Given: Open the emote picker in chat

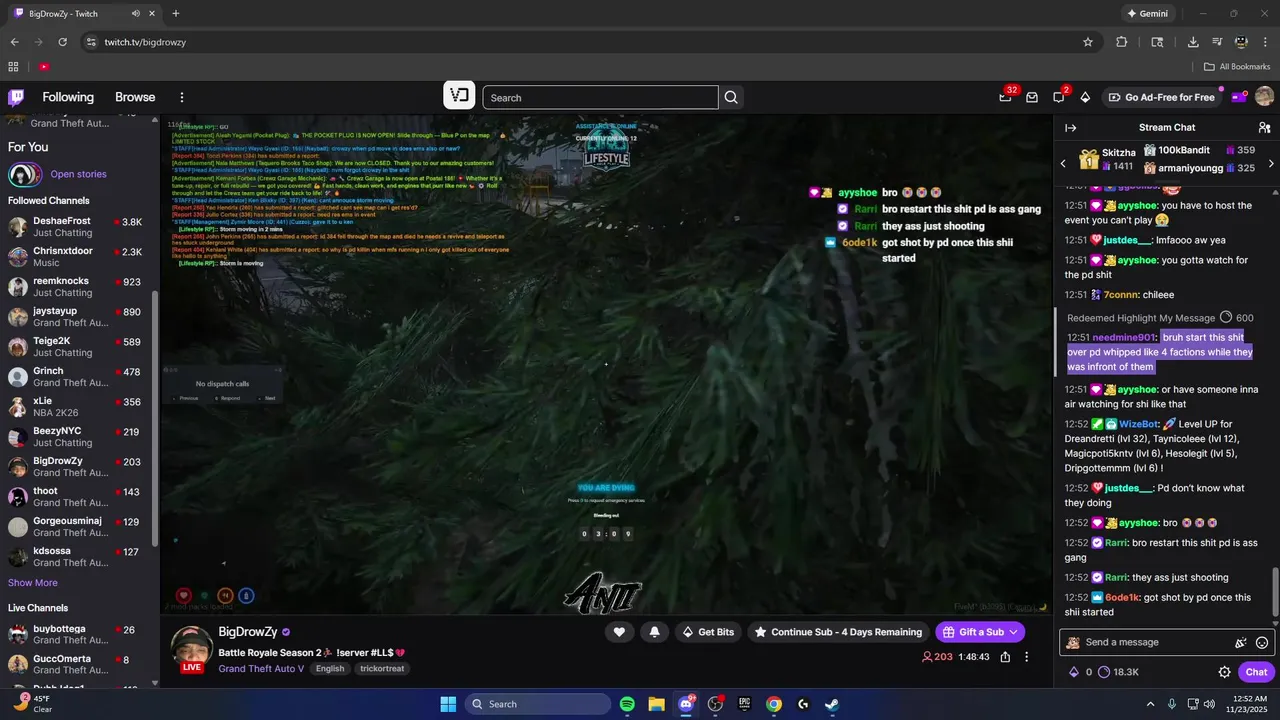Looking at the screenshot, I should 1262,643.
